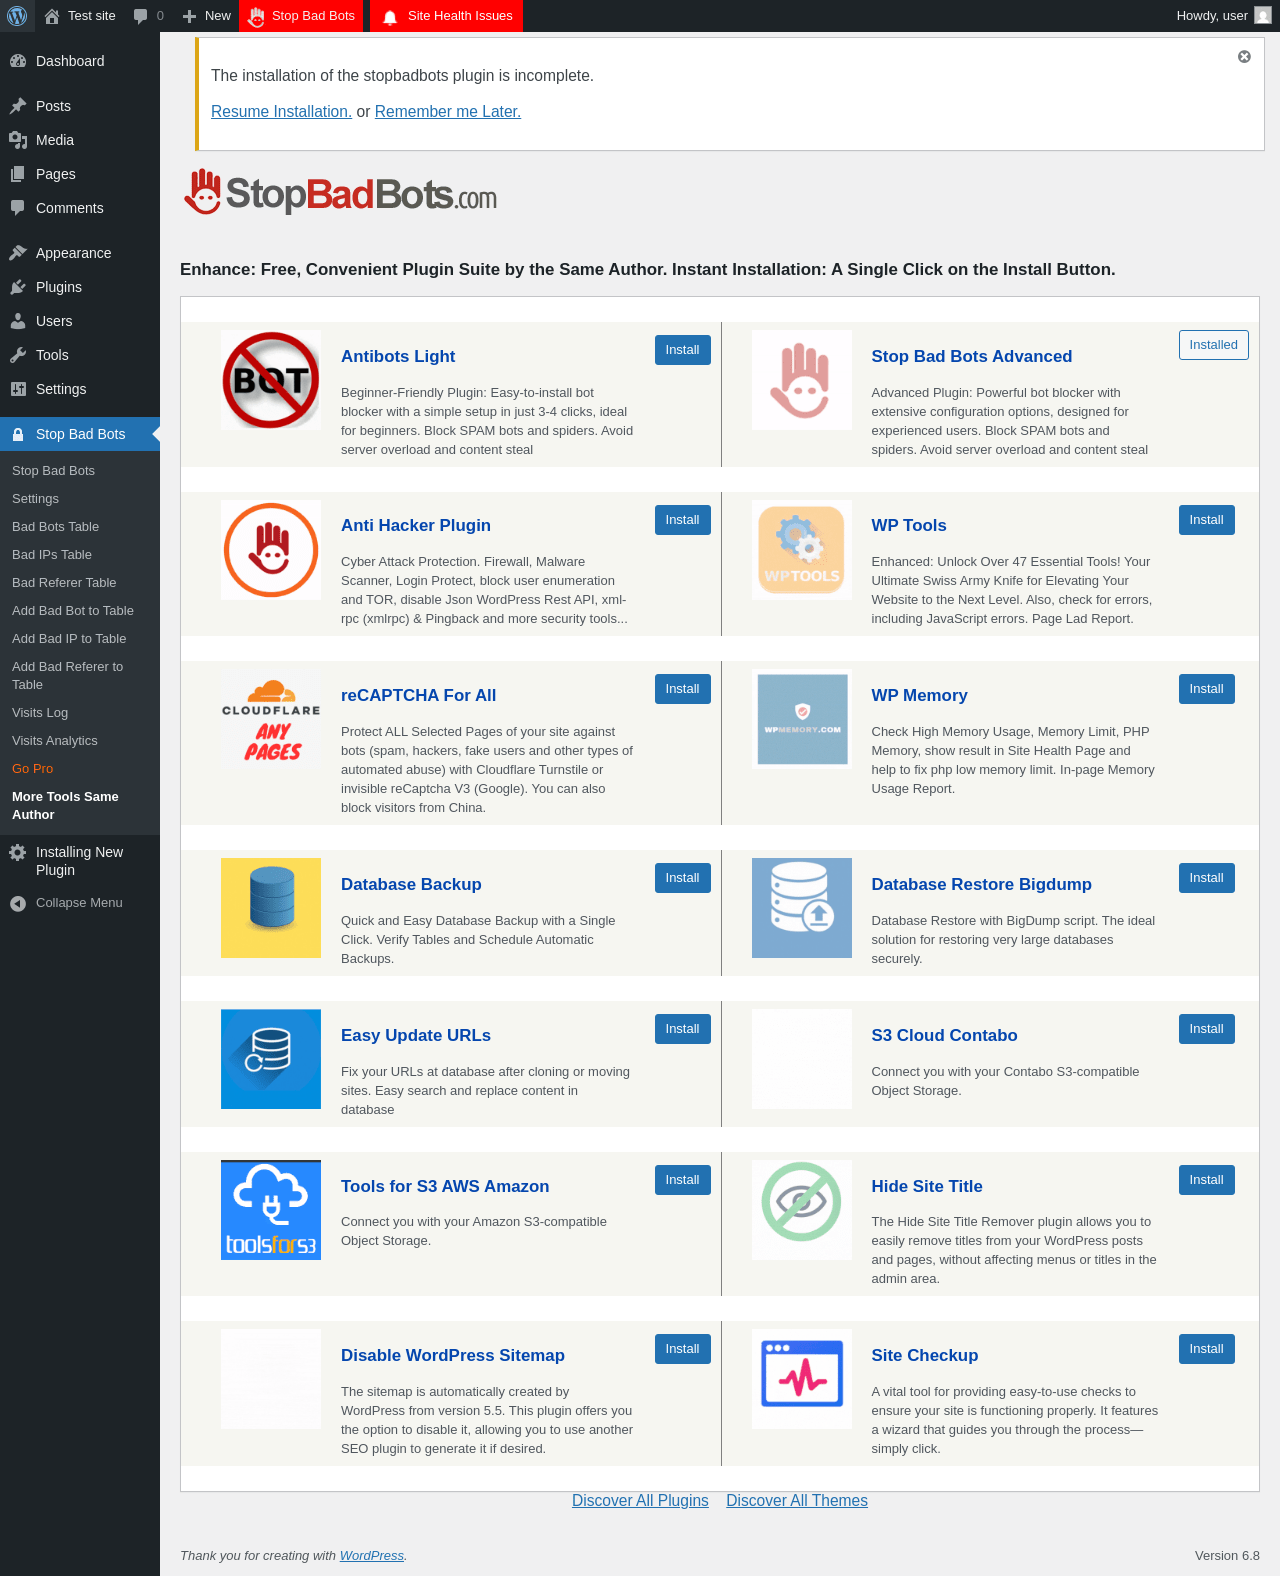Click the WordPress logo in admin bar
The height and width of the screenshot is (1576, 1280).
click(17, 16)
